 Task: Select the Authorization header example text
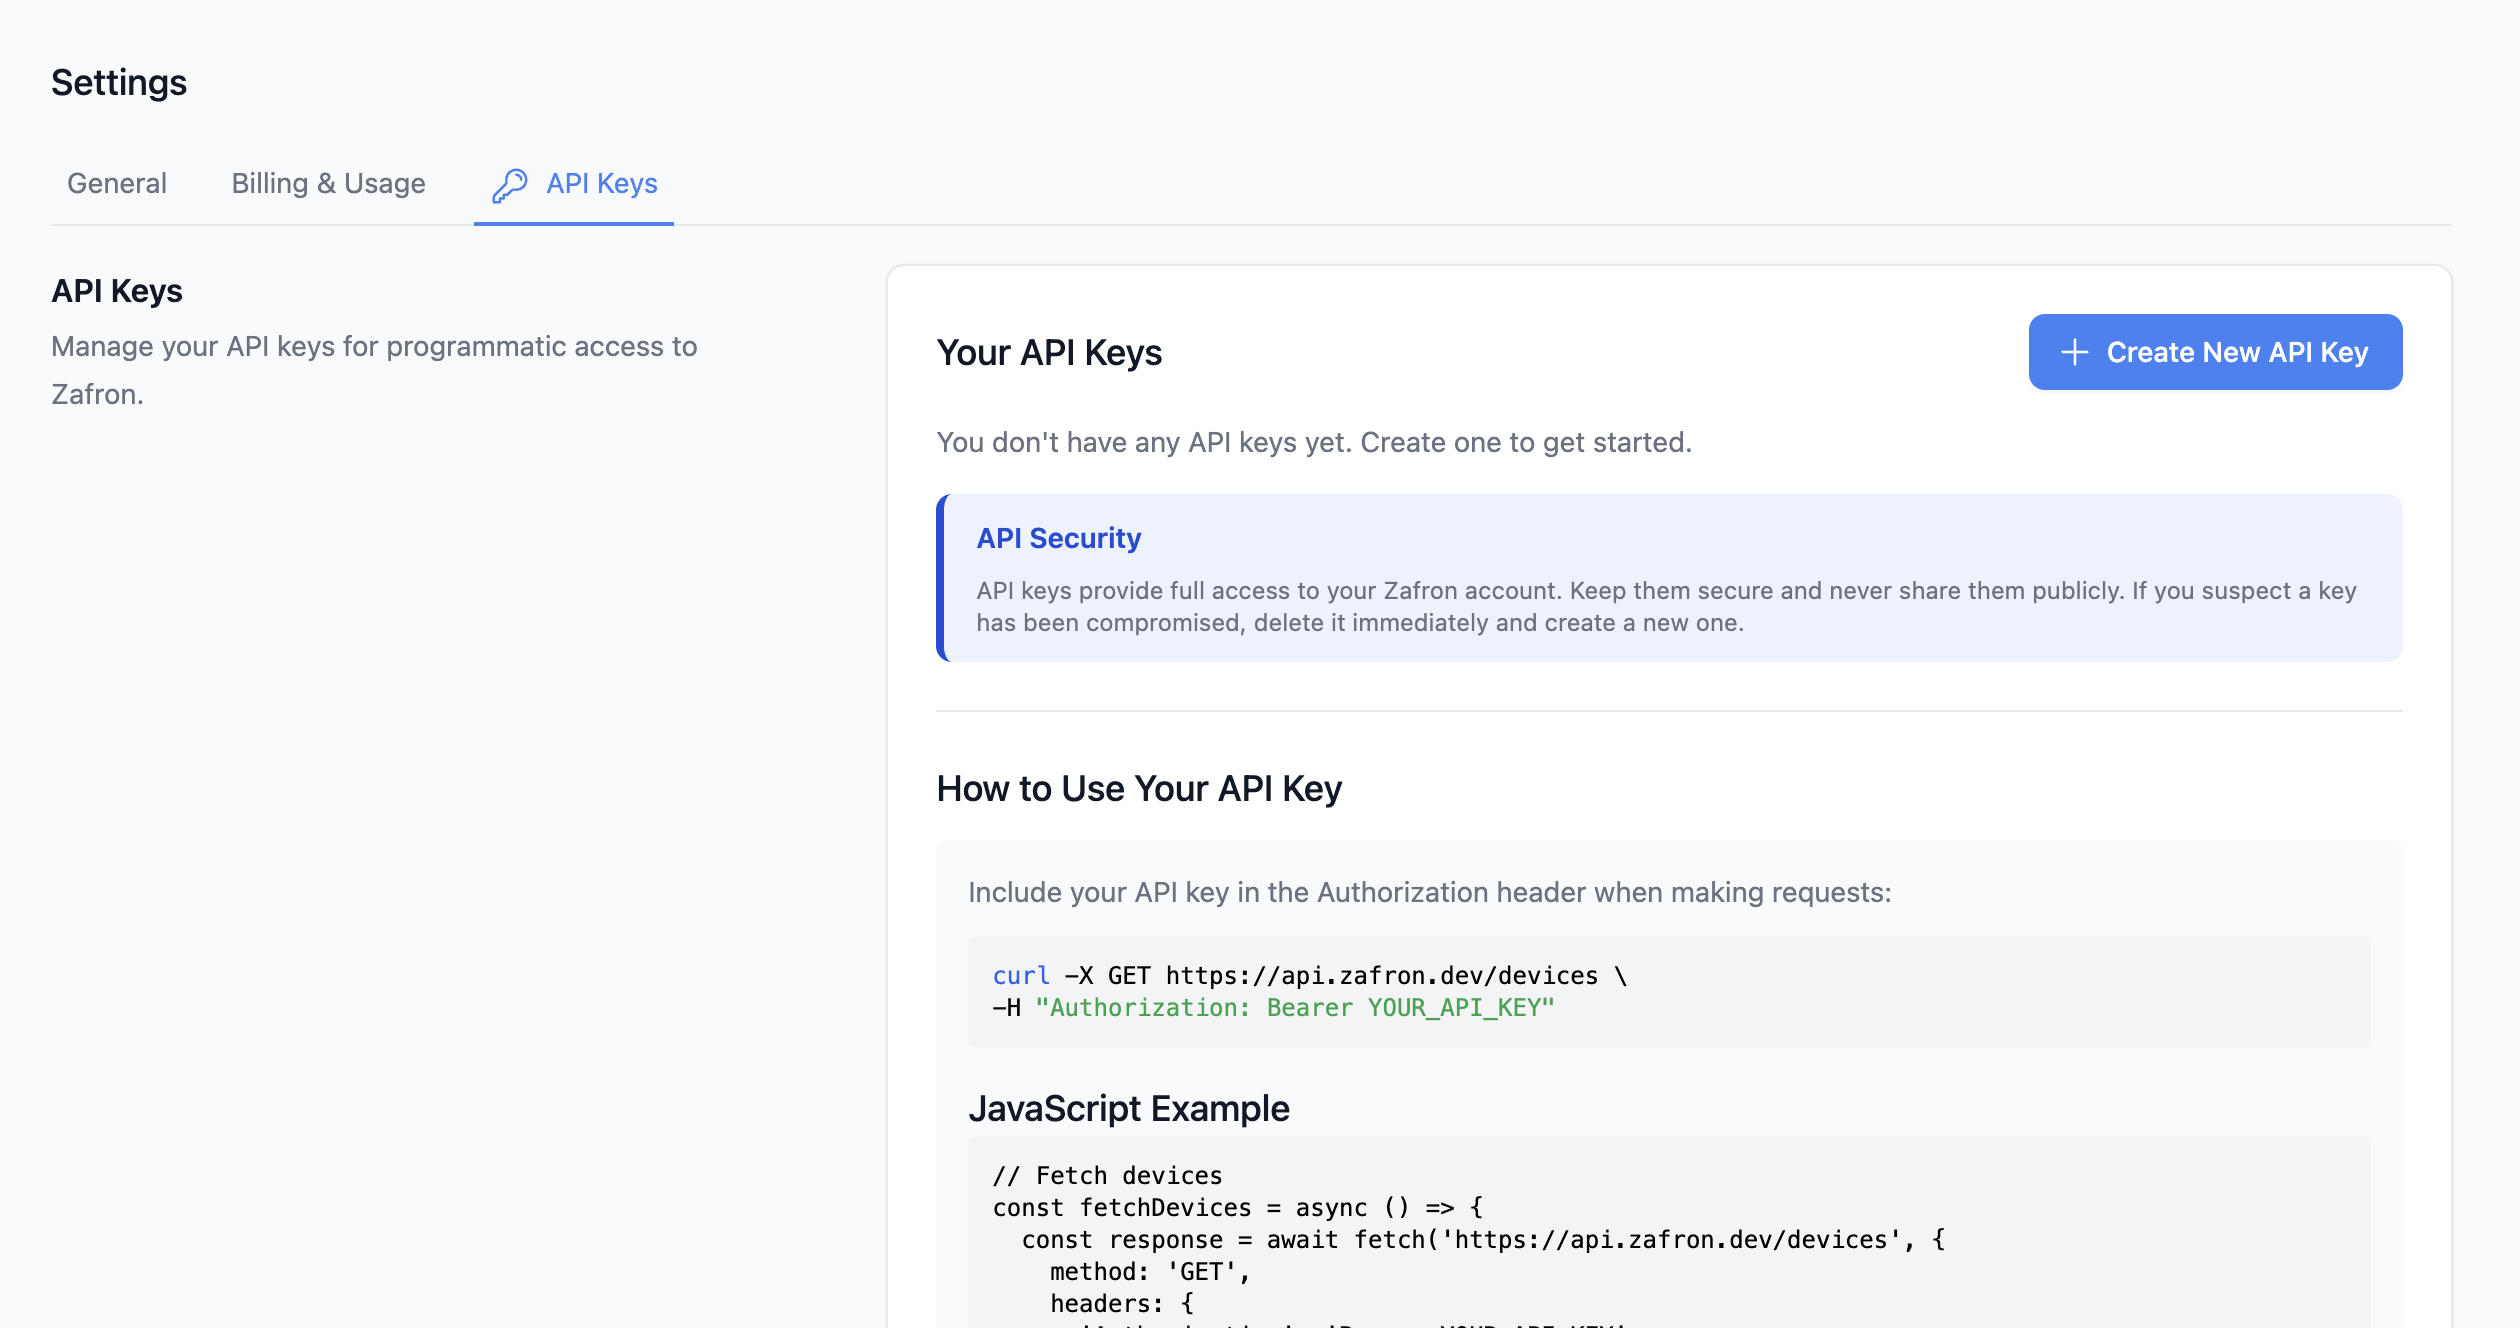(x=1294, y=1008)
